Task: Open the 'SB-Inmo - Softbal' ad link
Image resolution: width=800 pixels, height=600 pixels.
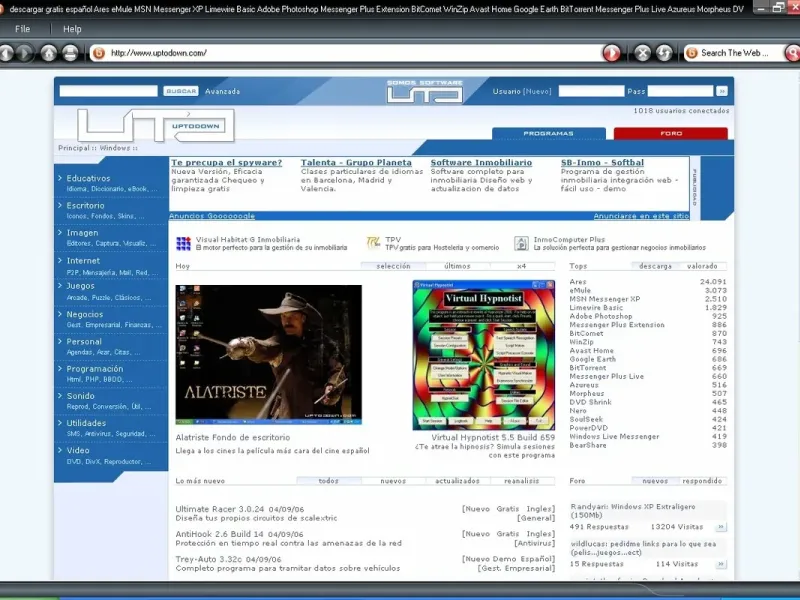Action: tap(602, 162)
